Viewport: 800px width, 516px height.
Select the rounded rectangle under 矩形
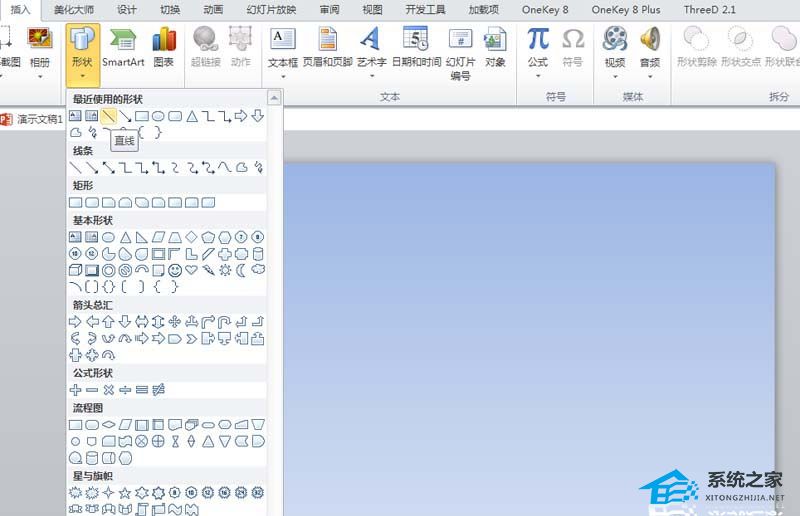(92, 203)
